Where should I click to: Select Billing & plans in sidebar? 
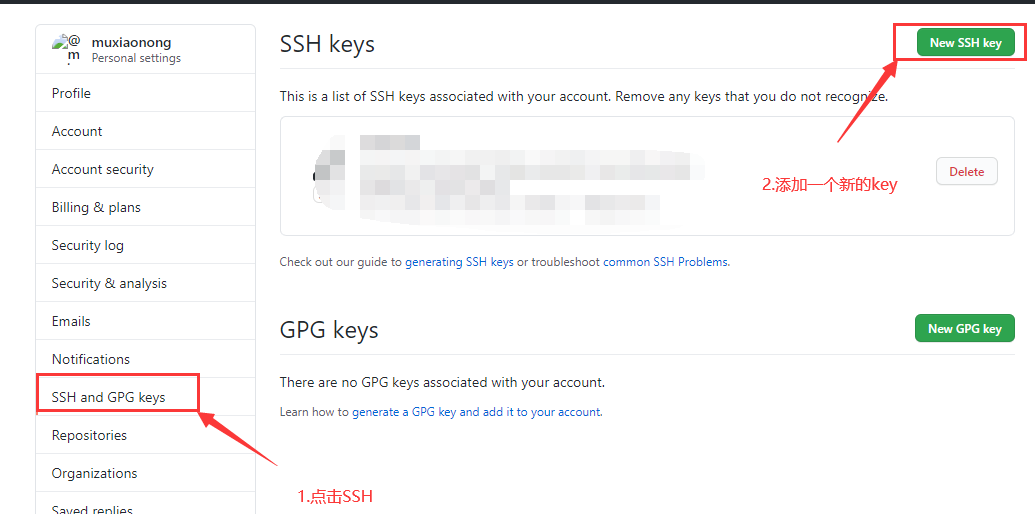pos(145,207)
